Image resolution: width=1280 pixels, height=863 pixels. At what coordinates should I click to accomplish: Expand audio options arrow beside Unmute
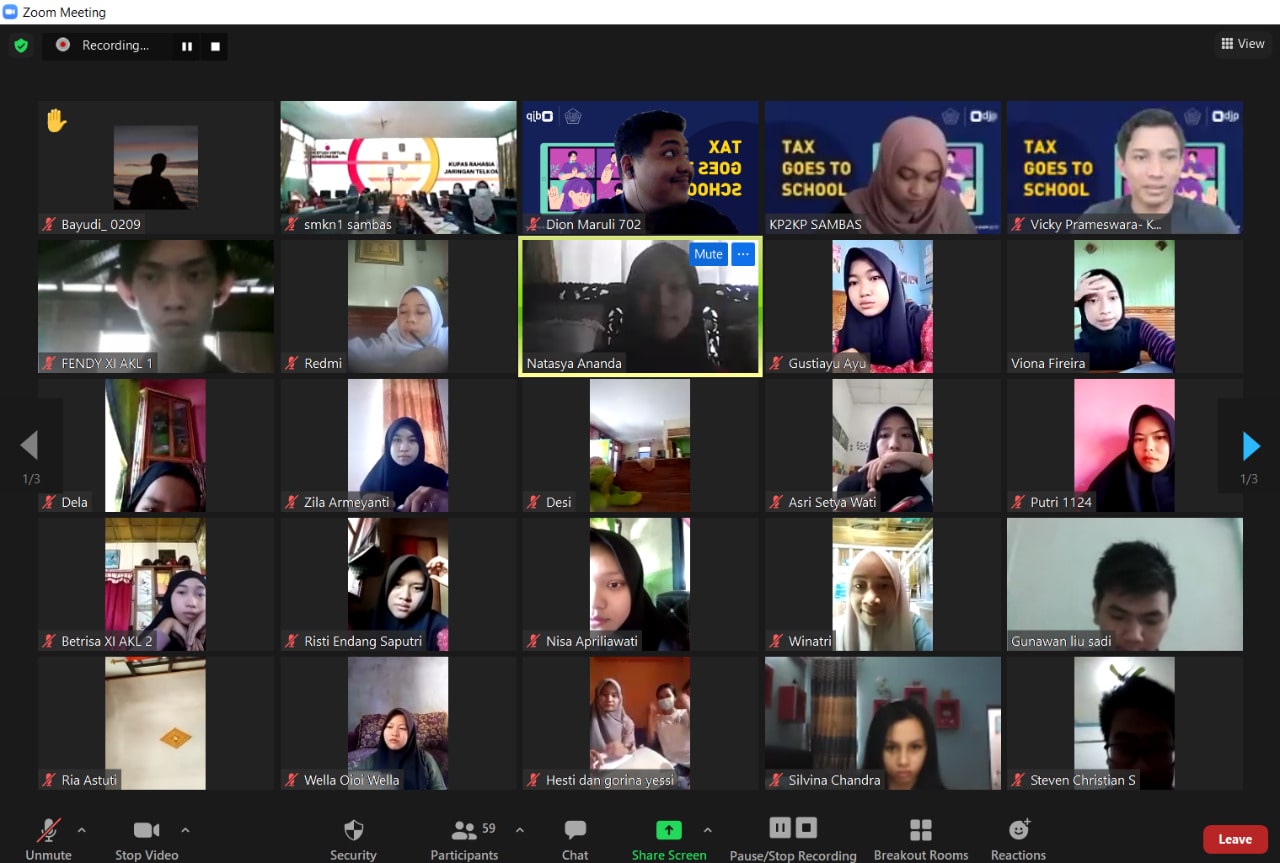(x=82, y=830)
